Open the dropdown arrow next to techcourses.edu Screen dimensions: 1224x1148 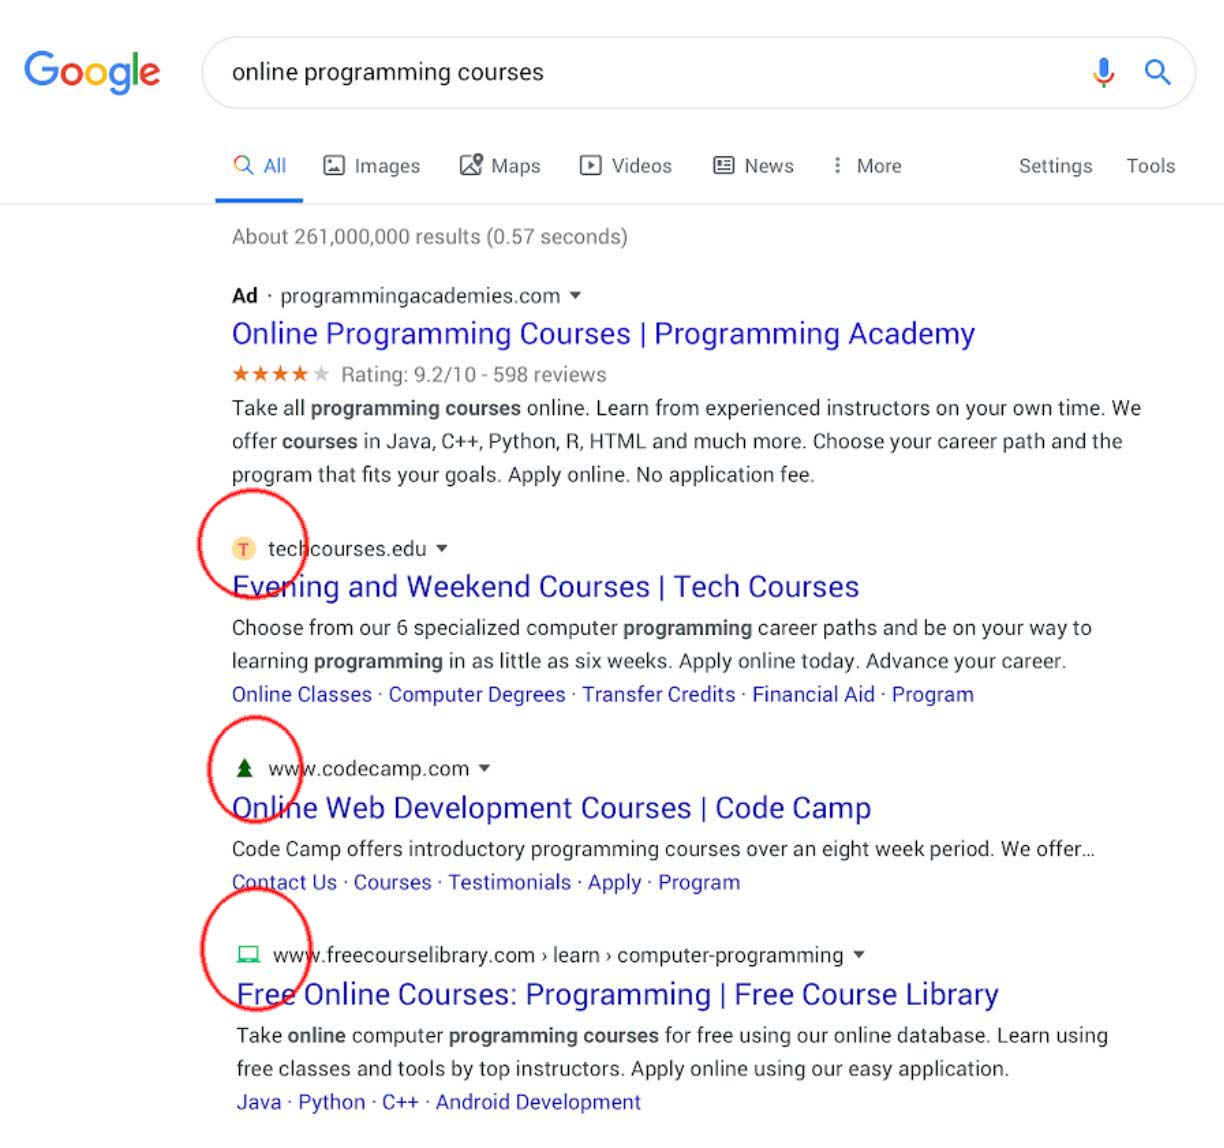coord(442,548)
